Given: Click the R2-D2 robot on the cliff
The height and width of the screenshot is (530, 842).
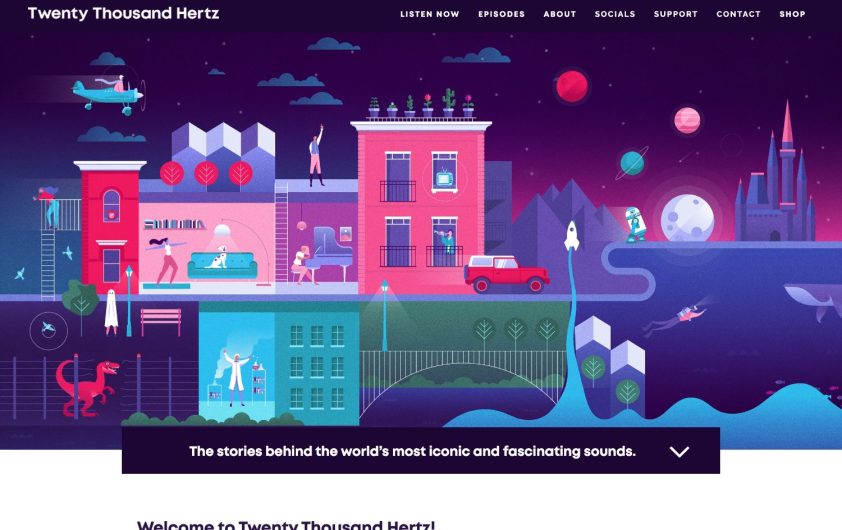Looking at the screenshot, I should 635,224.
